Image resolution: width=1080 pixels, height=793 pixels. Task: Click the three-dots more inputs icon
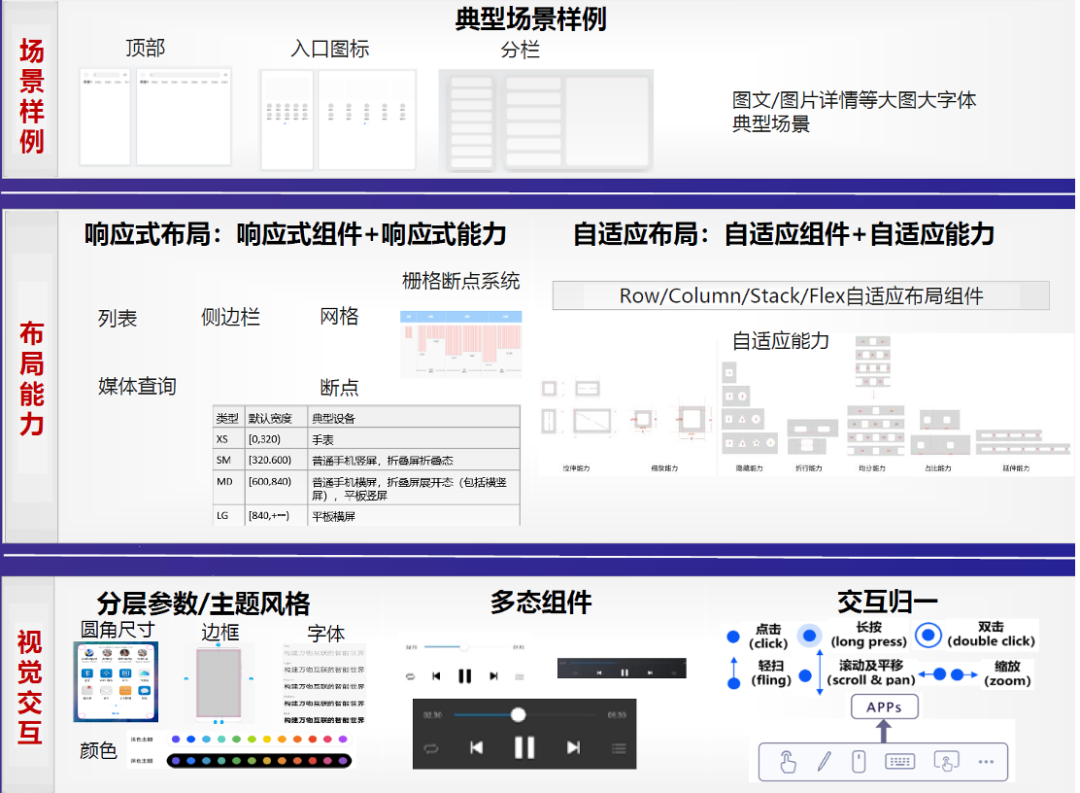(x=986, y=761)
